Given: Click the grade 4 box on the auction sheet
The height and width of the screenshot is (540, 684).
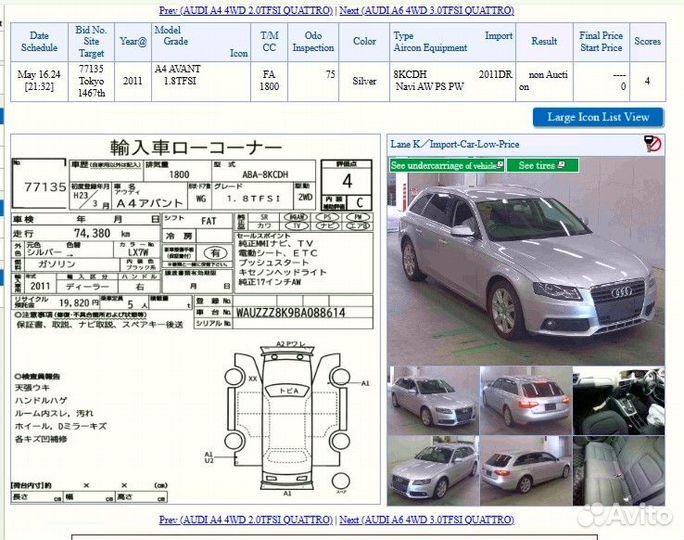Looking at the screenshot, I should click(347, 181).
